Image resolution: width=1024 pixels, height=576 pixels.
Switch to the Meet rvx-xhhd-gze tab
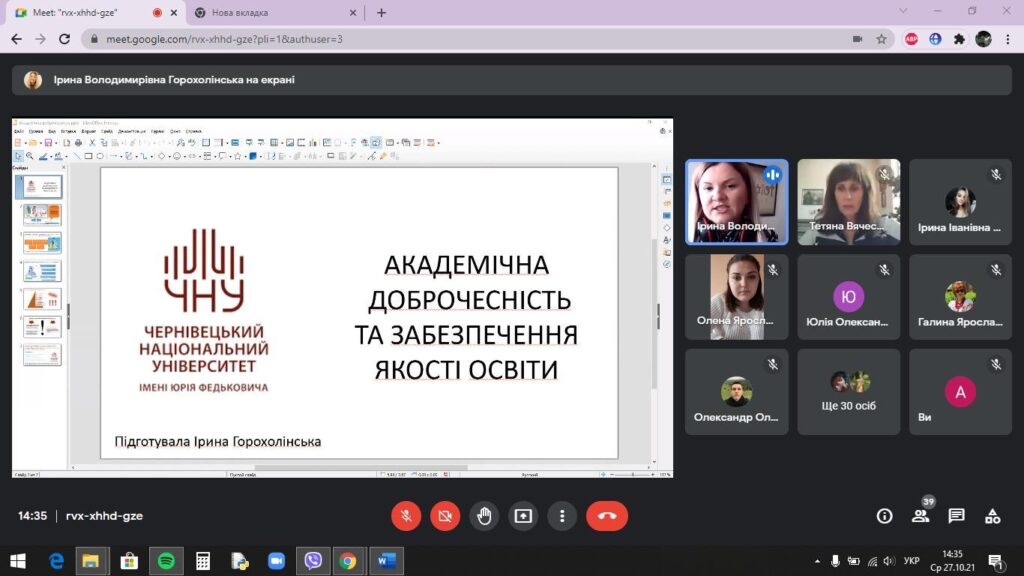pyautogui.click(x=97, y=12)
